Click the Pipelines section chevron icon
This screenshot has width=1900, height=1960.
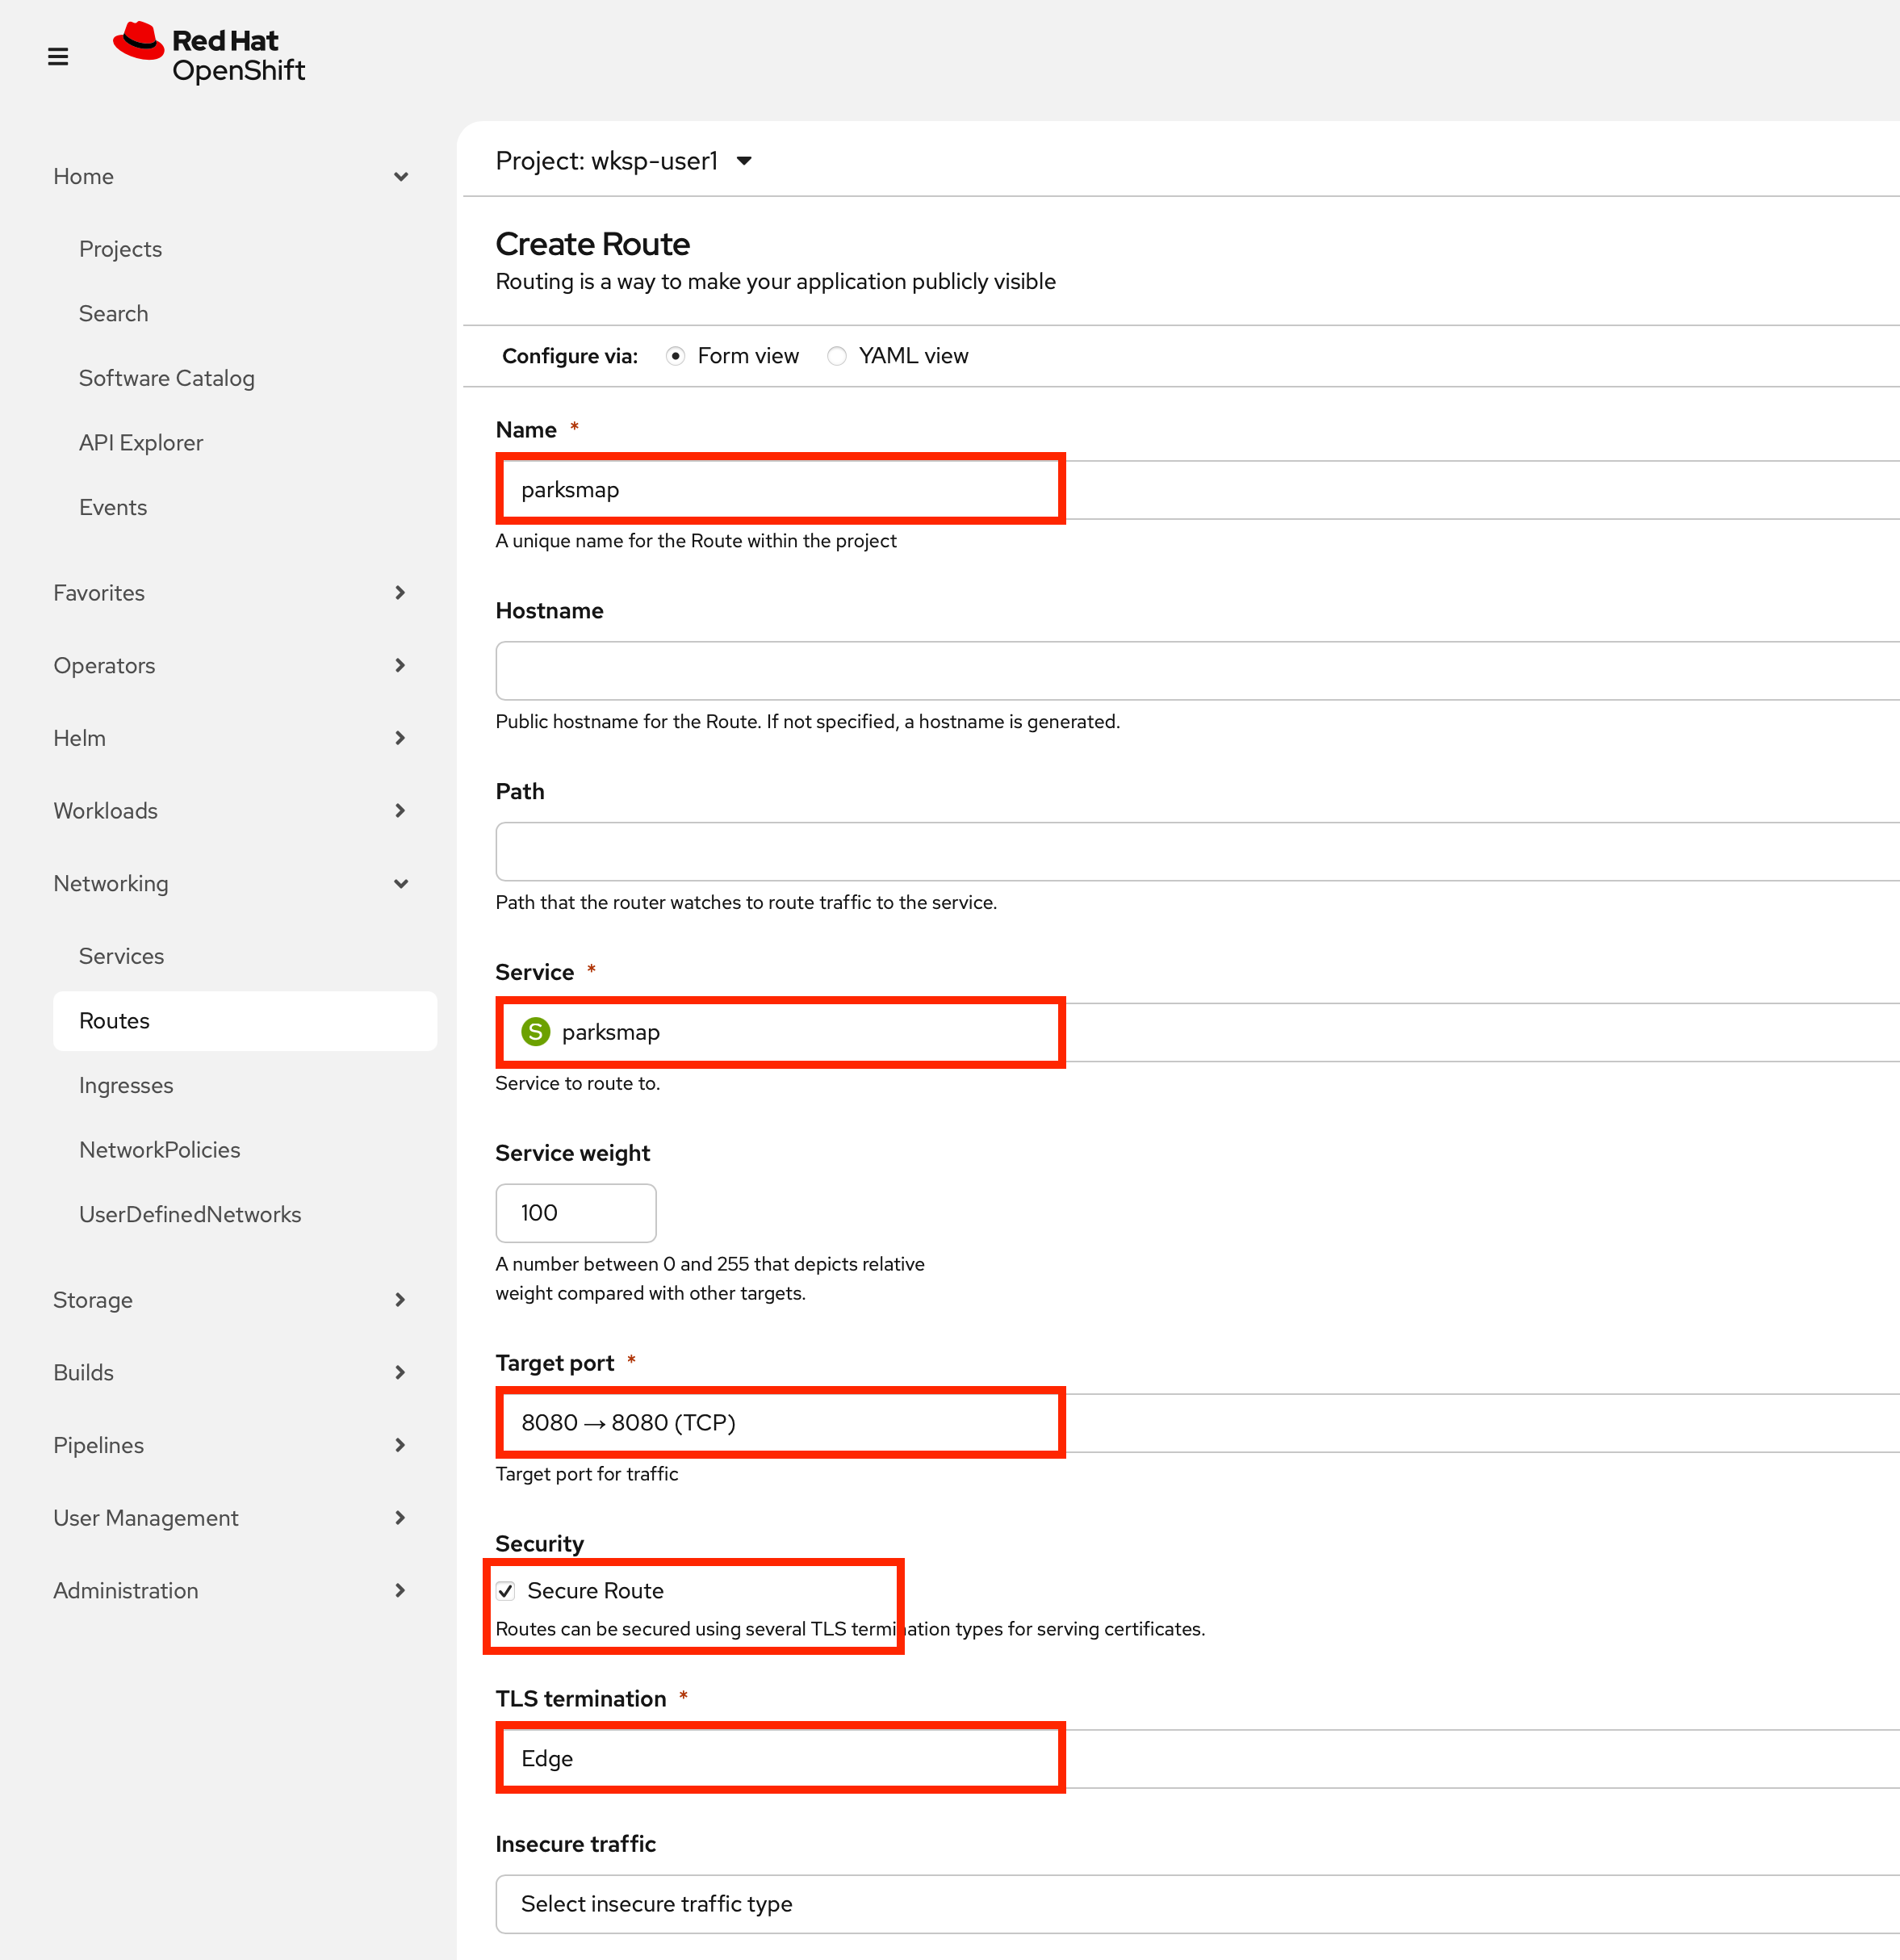400,1445
